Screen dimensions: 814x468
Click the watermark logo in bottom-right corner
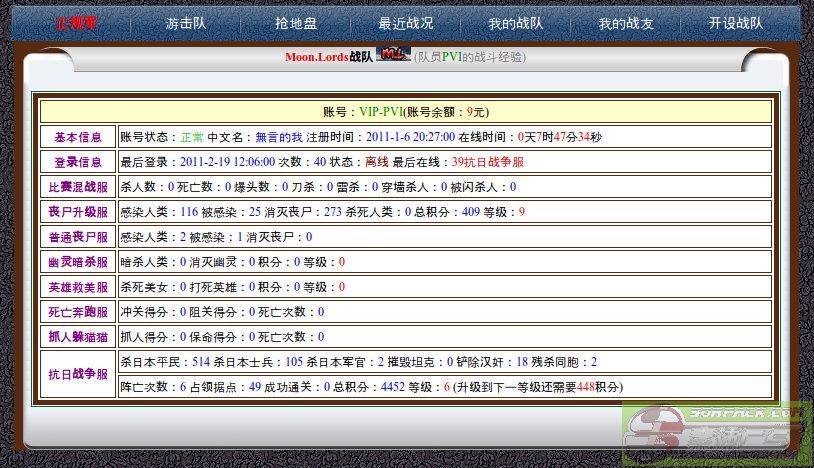[718, 434]
